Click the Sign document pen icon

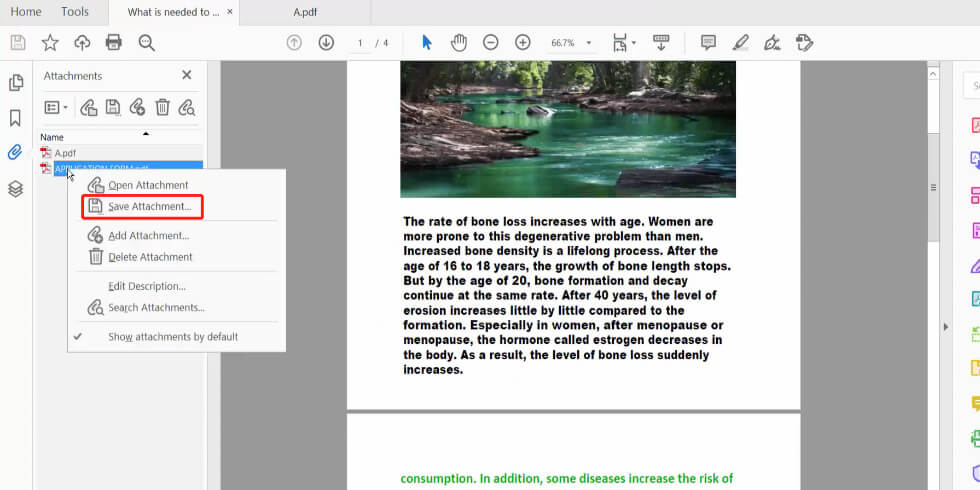[x=772, y=42]
